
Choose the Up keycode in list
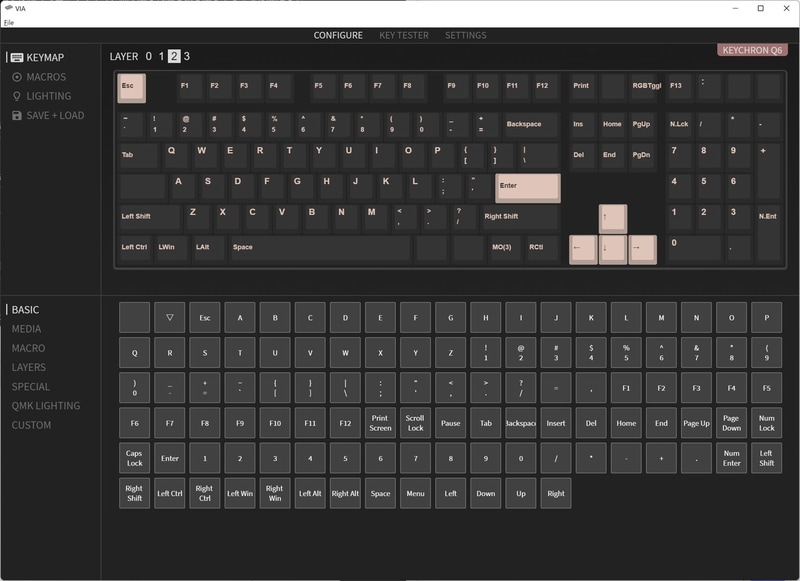pos(520,493)
